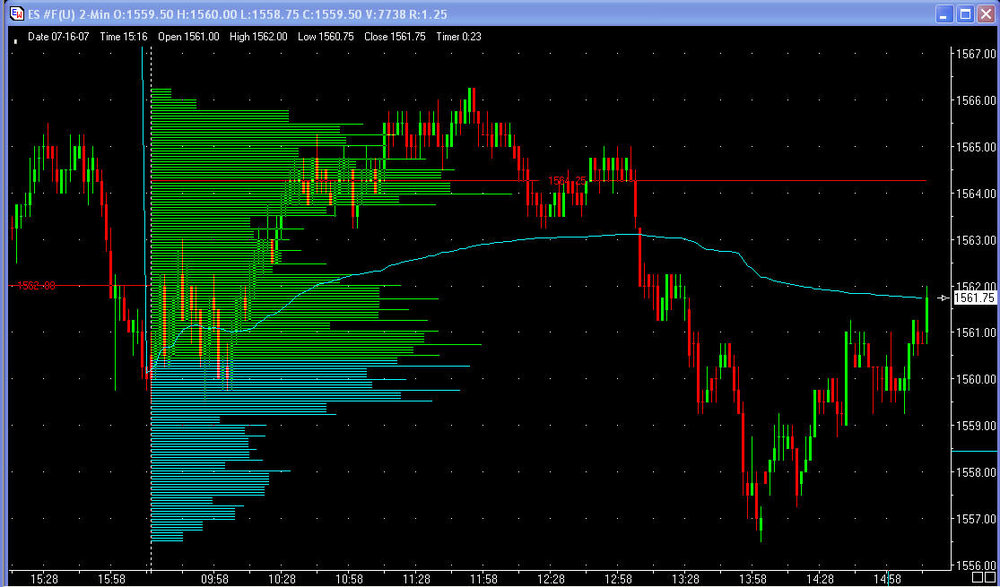Click the 1557.00 price axis label

tap(974, 519)
